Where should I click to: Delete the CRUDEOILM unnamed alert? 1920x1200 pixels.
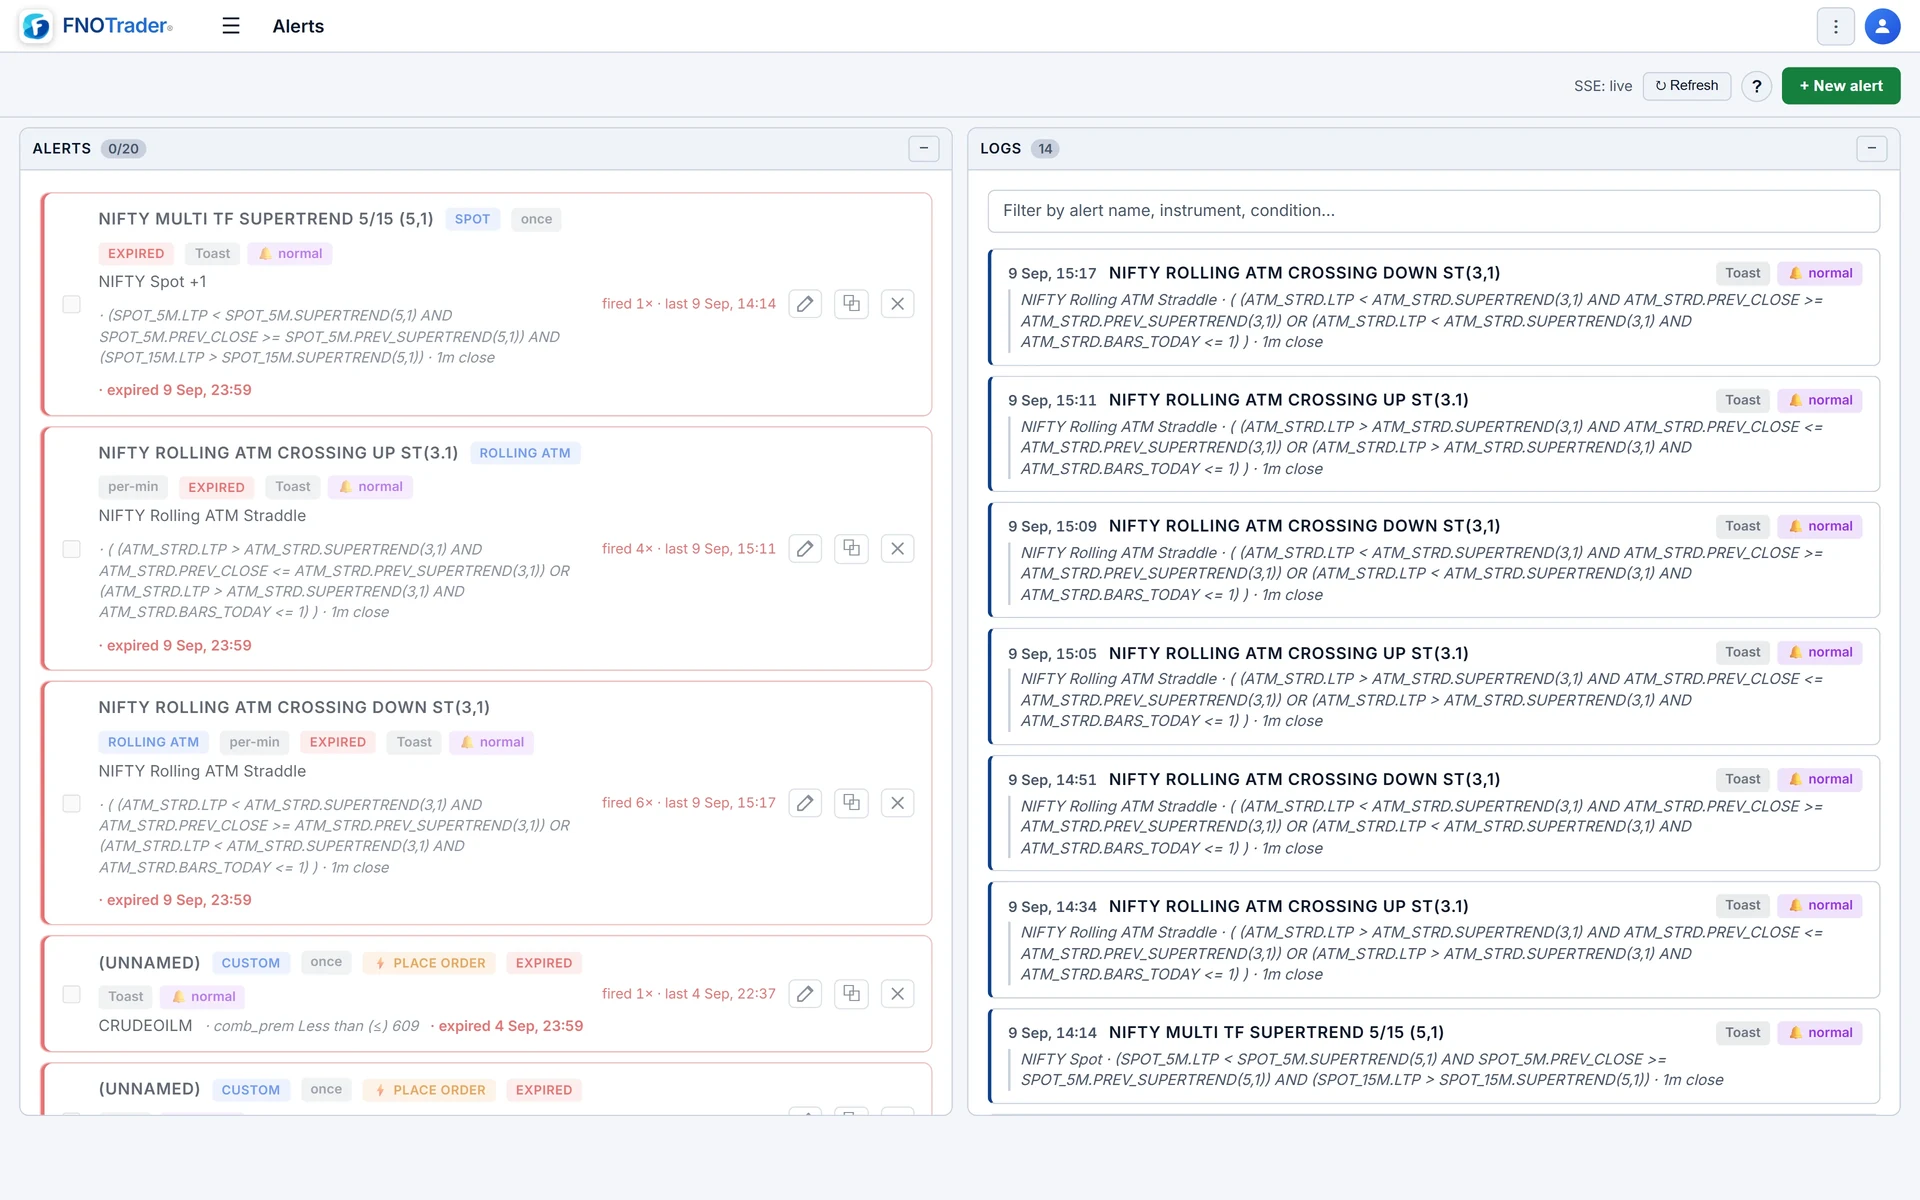pos(897,994)
